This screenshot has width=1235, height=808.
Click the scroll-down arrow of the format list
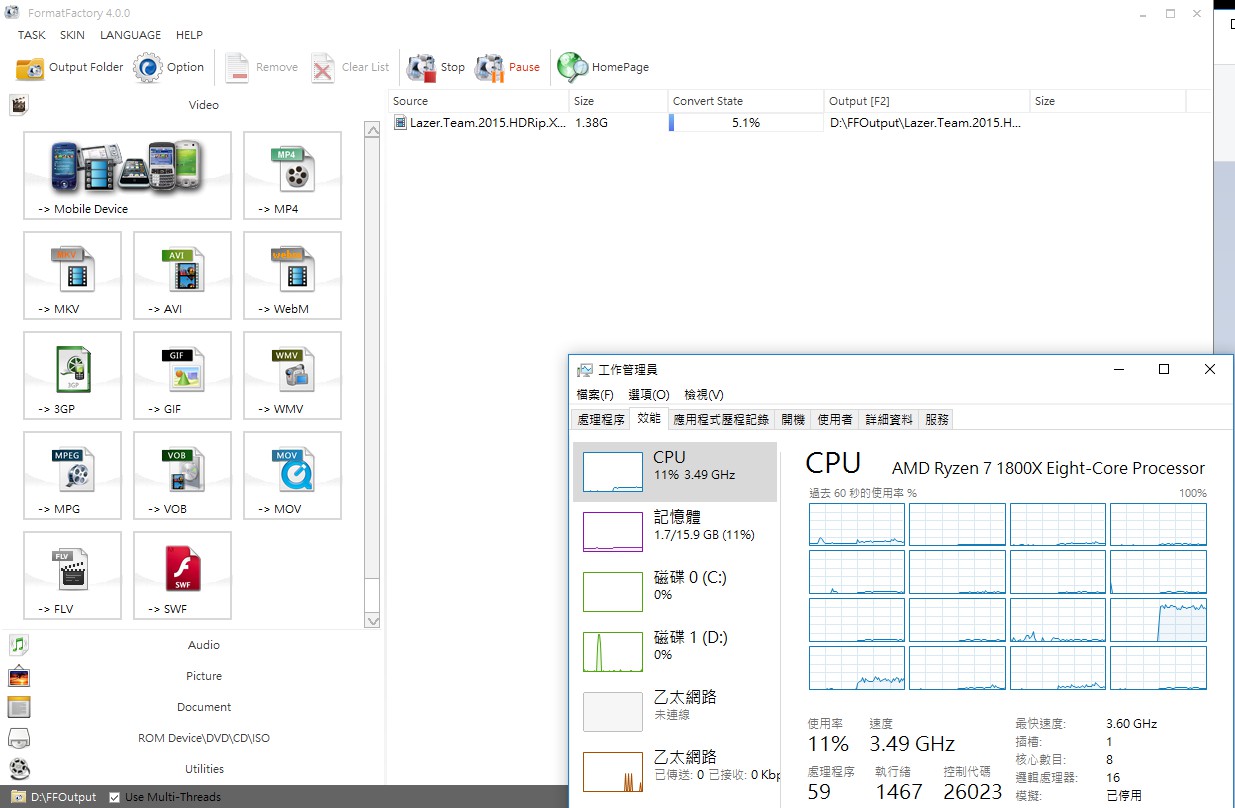point(372,621)
